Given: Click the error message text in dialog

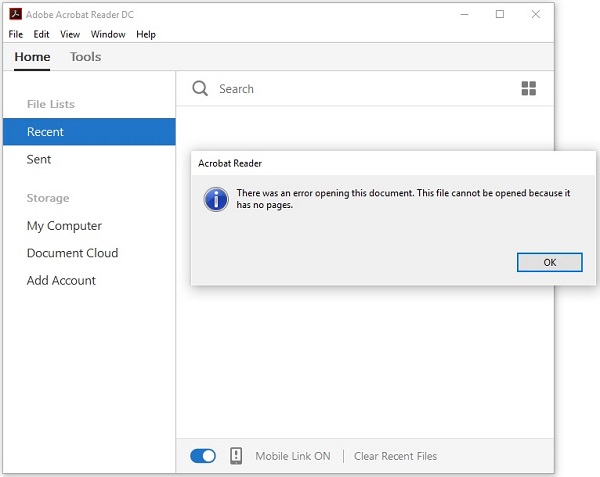Looking at the screenshot, I should [x=403, y=199].
